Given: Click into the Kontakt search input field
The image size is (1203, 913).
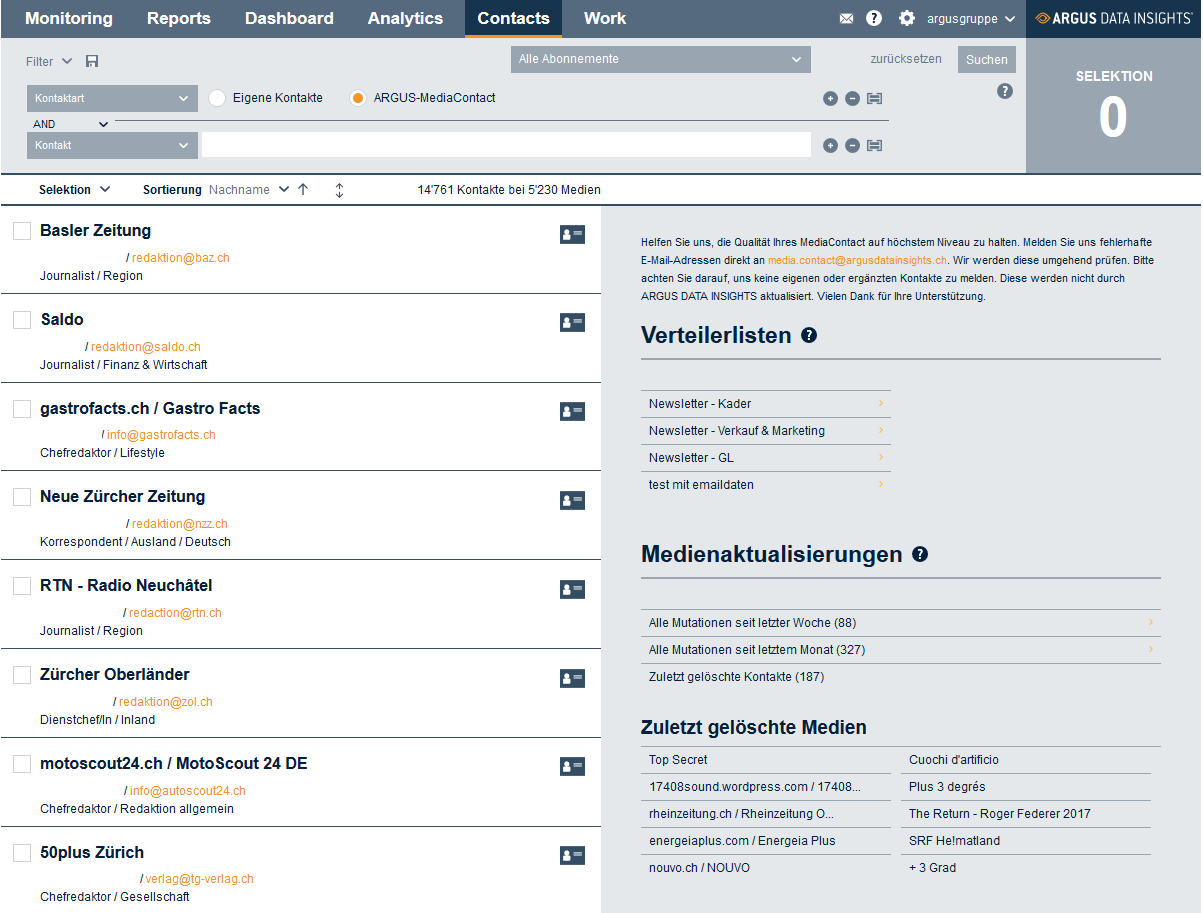Looking at the screenshot, I should pos(506,145).
